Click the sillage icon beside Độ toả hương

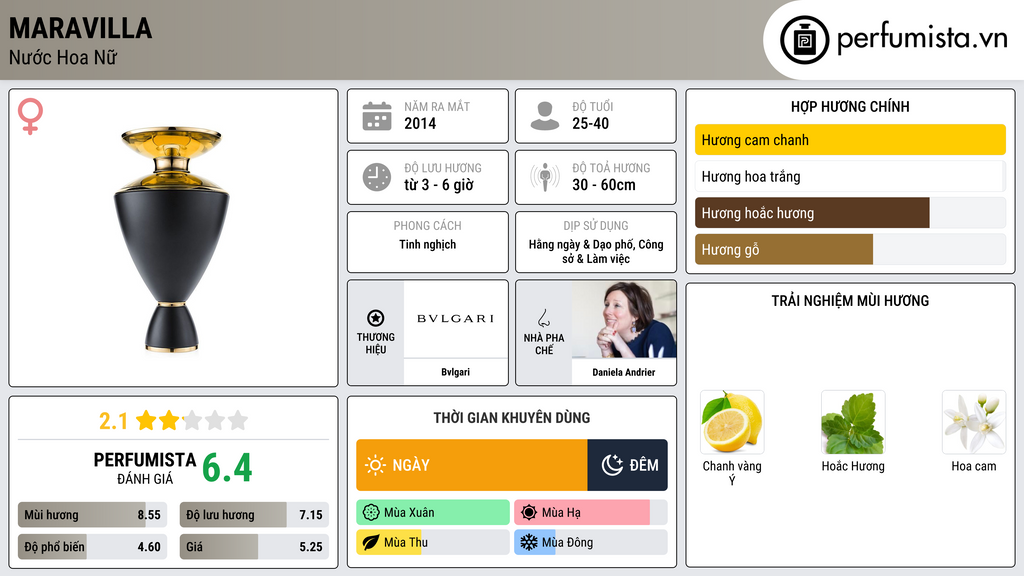pyautogui.click(x=545, y=177)
